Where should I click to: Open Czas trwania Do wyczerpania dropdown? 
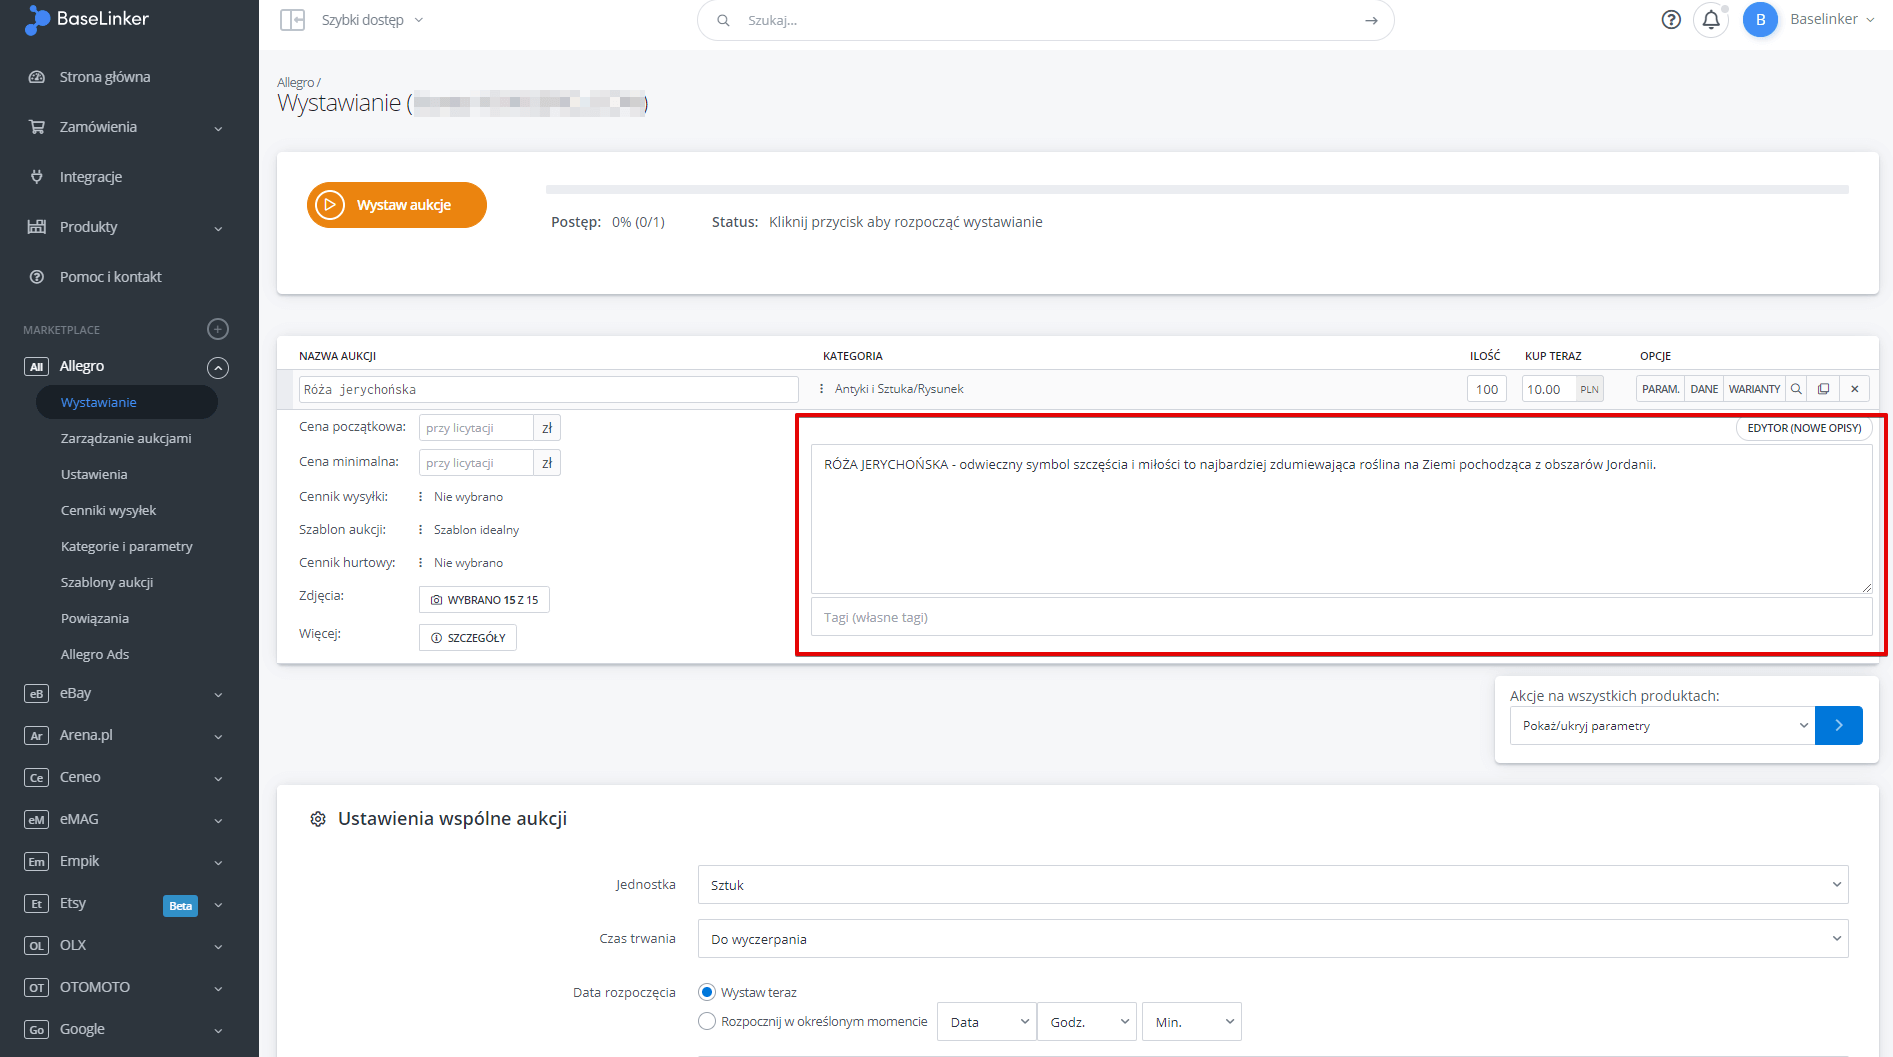point(1273,939)
